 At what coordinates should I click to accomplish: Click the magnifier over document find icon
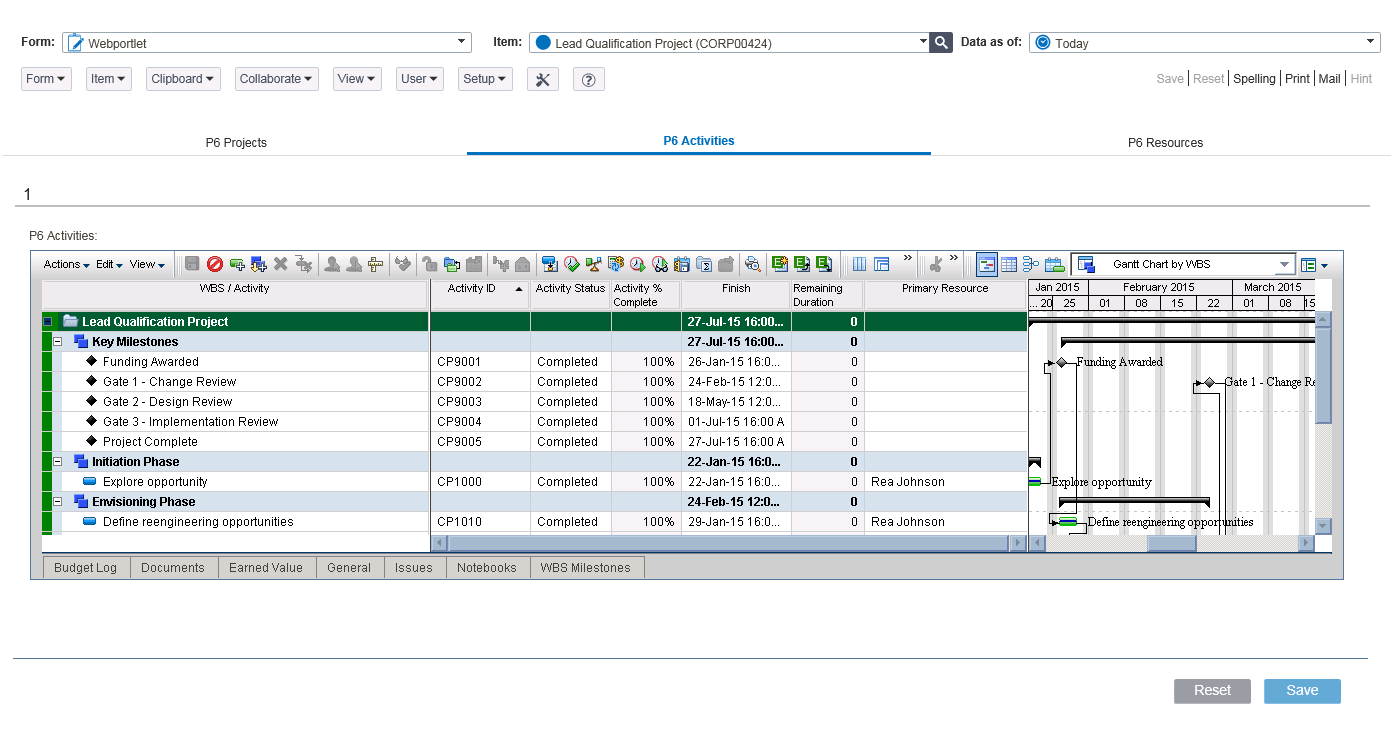[x=753, y=264]
